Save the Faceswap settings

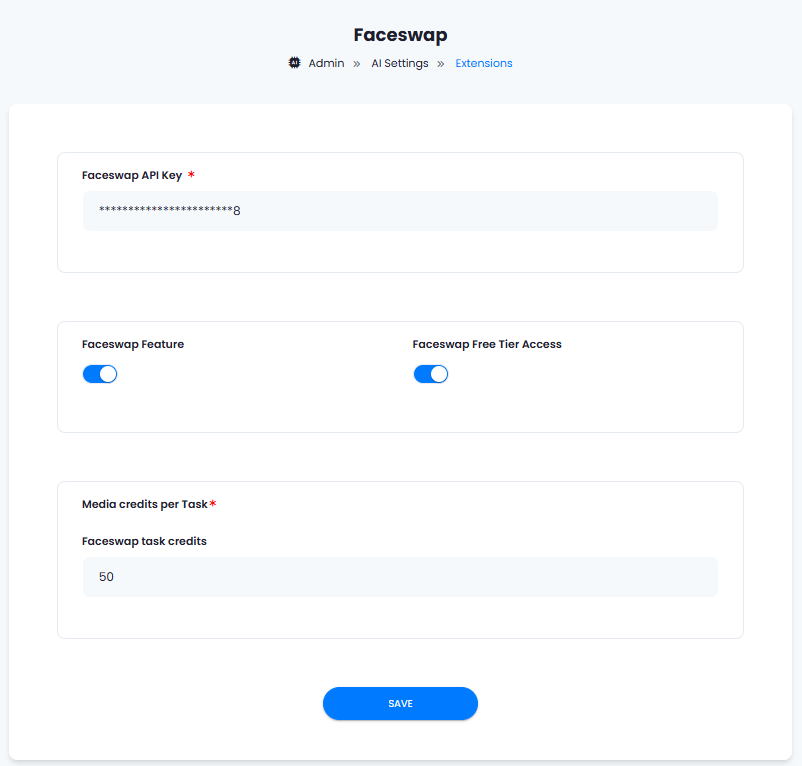400,704
